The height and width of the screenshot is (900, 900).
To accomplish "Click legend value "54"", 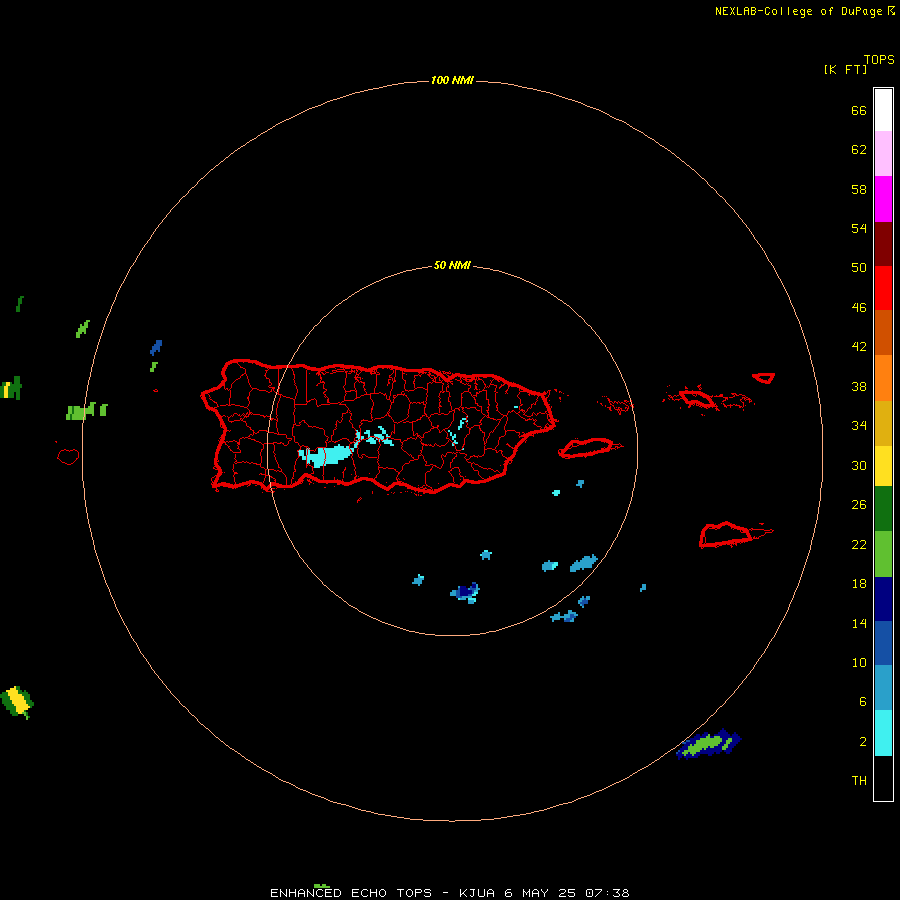I will point(859,228).
